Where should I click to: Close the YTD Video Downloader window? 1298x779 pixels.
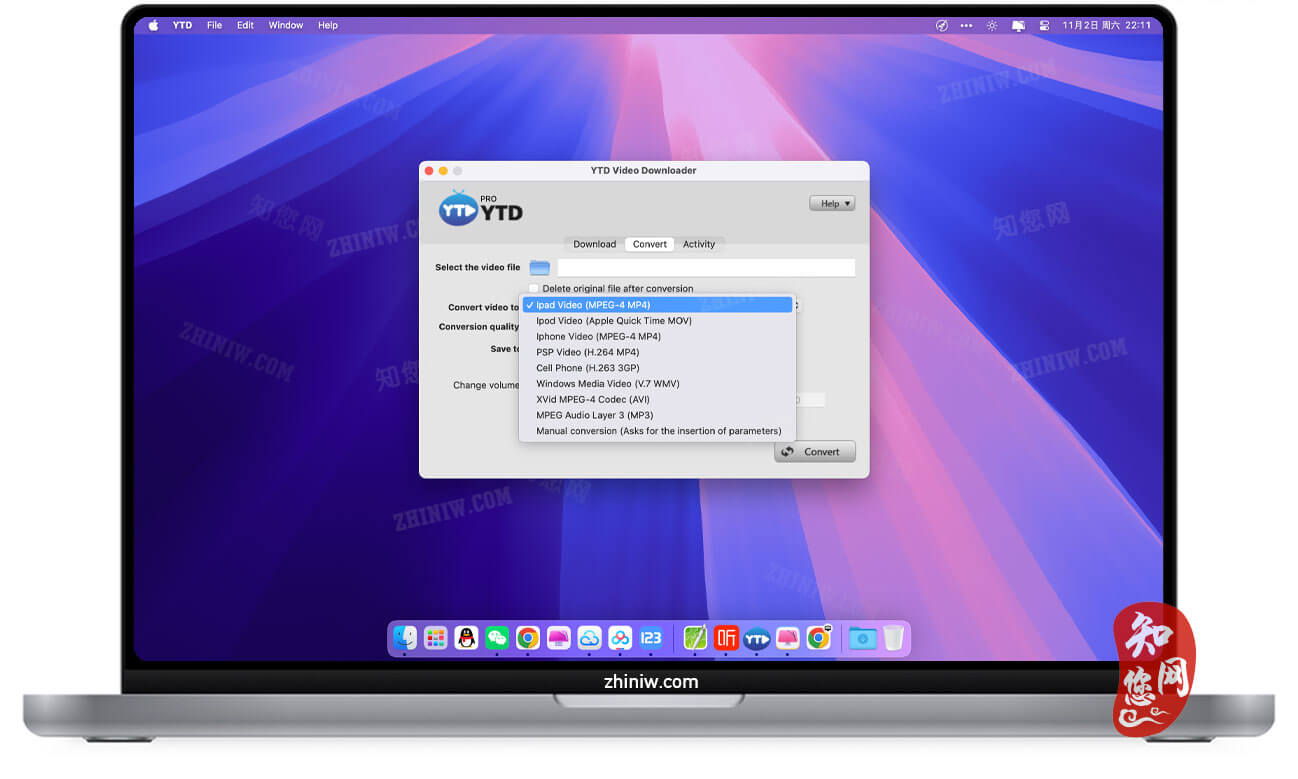430,171
